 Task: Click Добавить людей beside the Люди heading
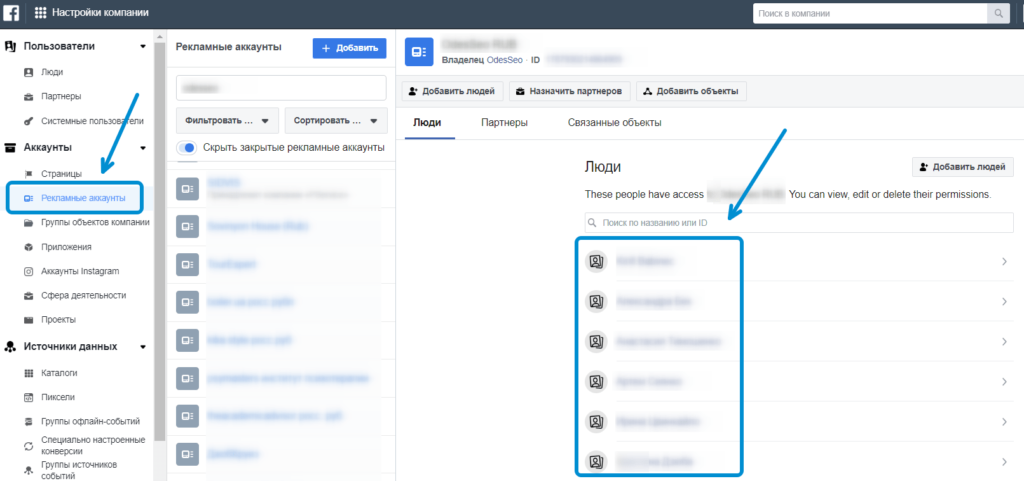[x=963, y=167]
